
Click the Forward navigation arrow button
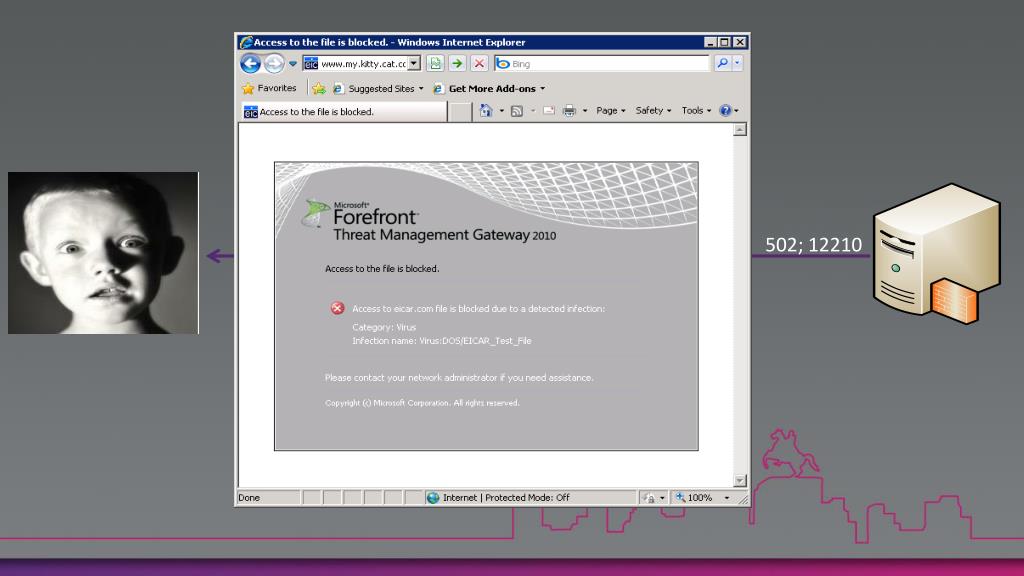point(274,63)
